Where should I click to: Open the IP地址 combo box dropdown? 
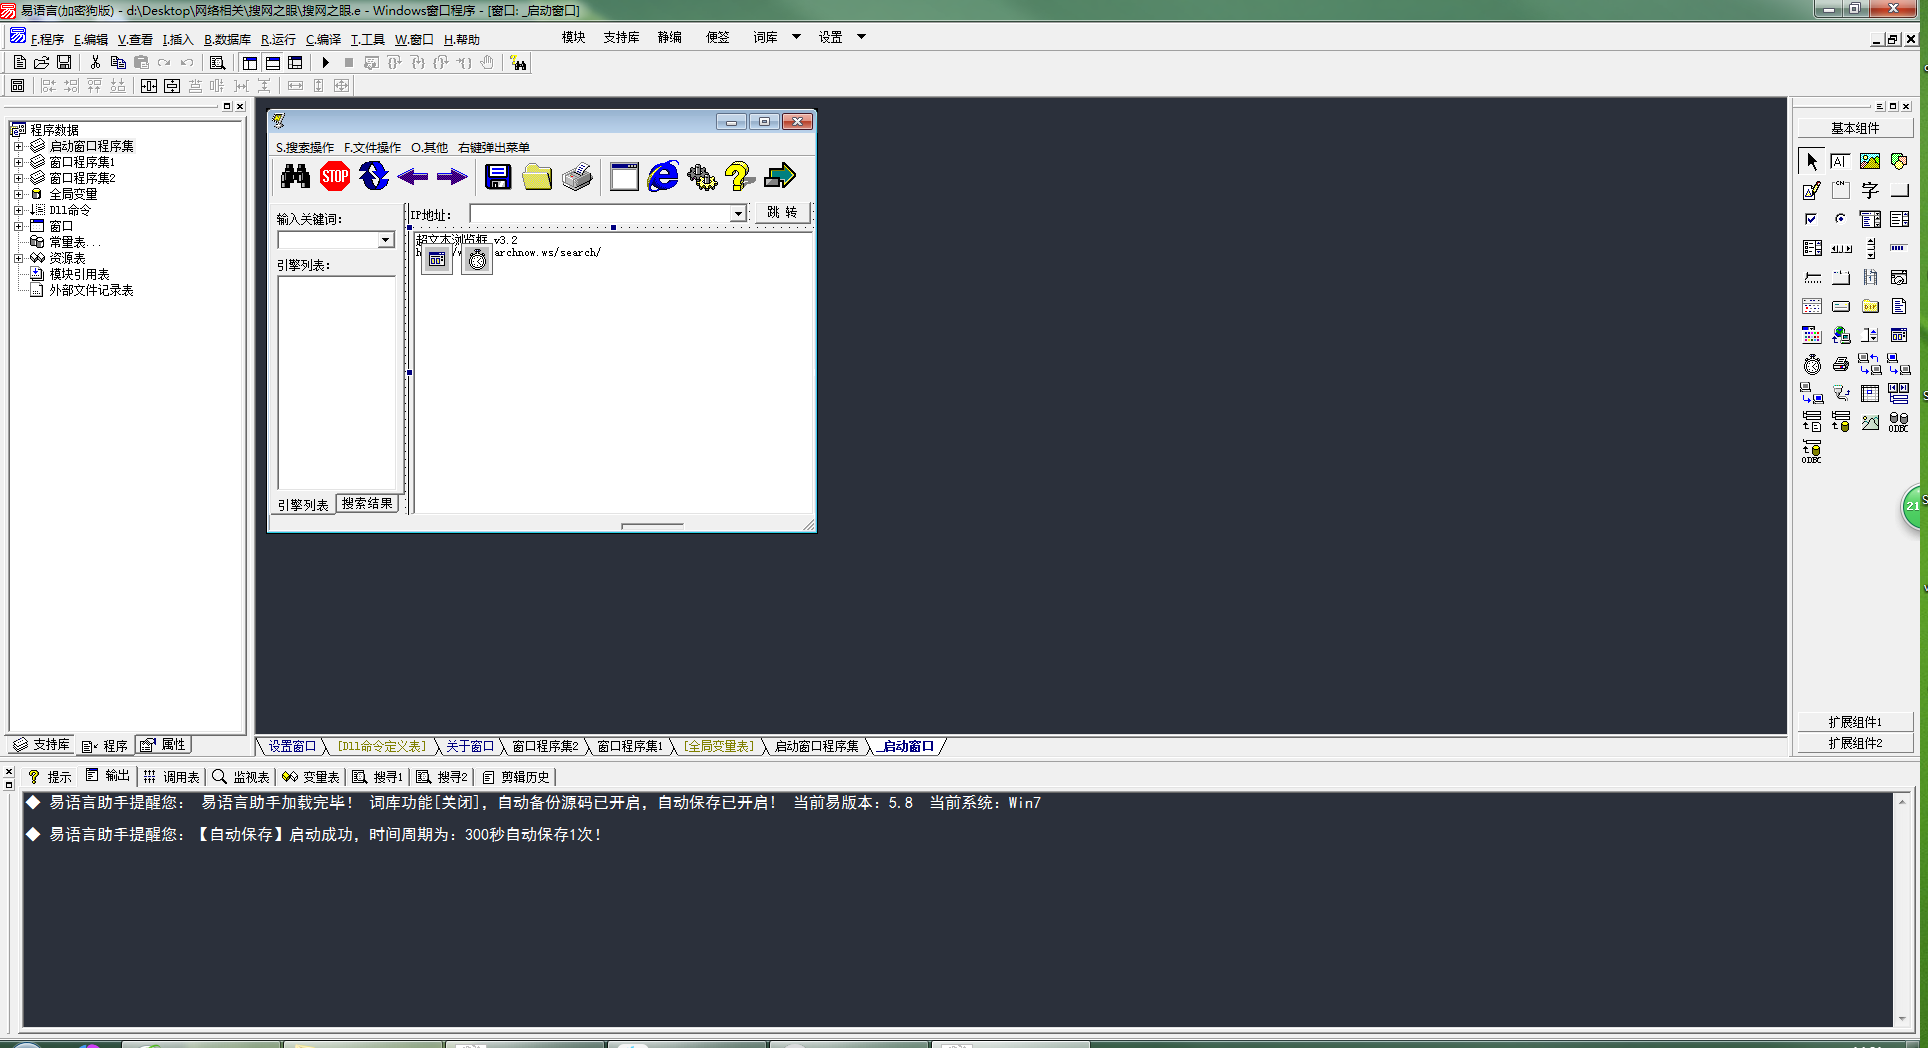click(x=737, y=214)
